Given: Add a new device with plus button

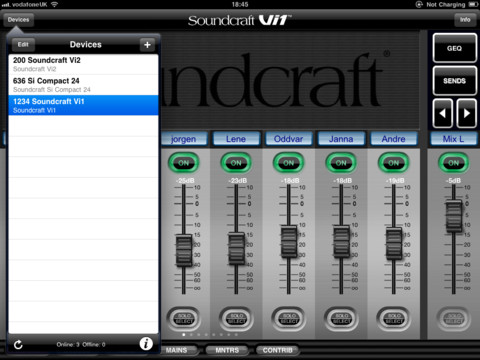Looking at the screenshot, I should click(147, 45).
